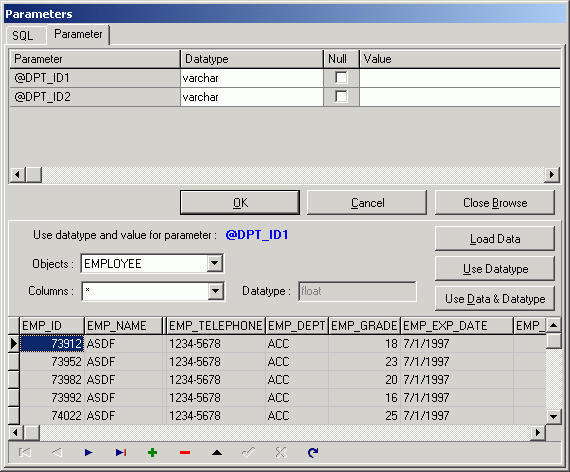
Task: Delete record with red minus icon
Action: tap(185, 452)
